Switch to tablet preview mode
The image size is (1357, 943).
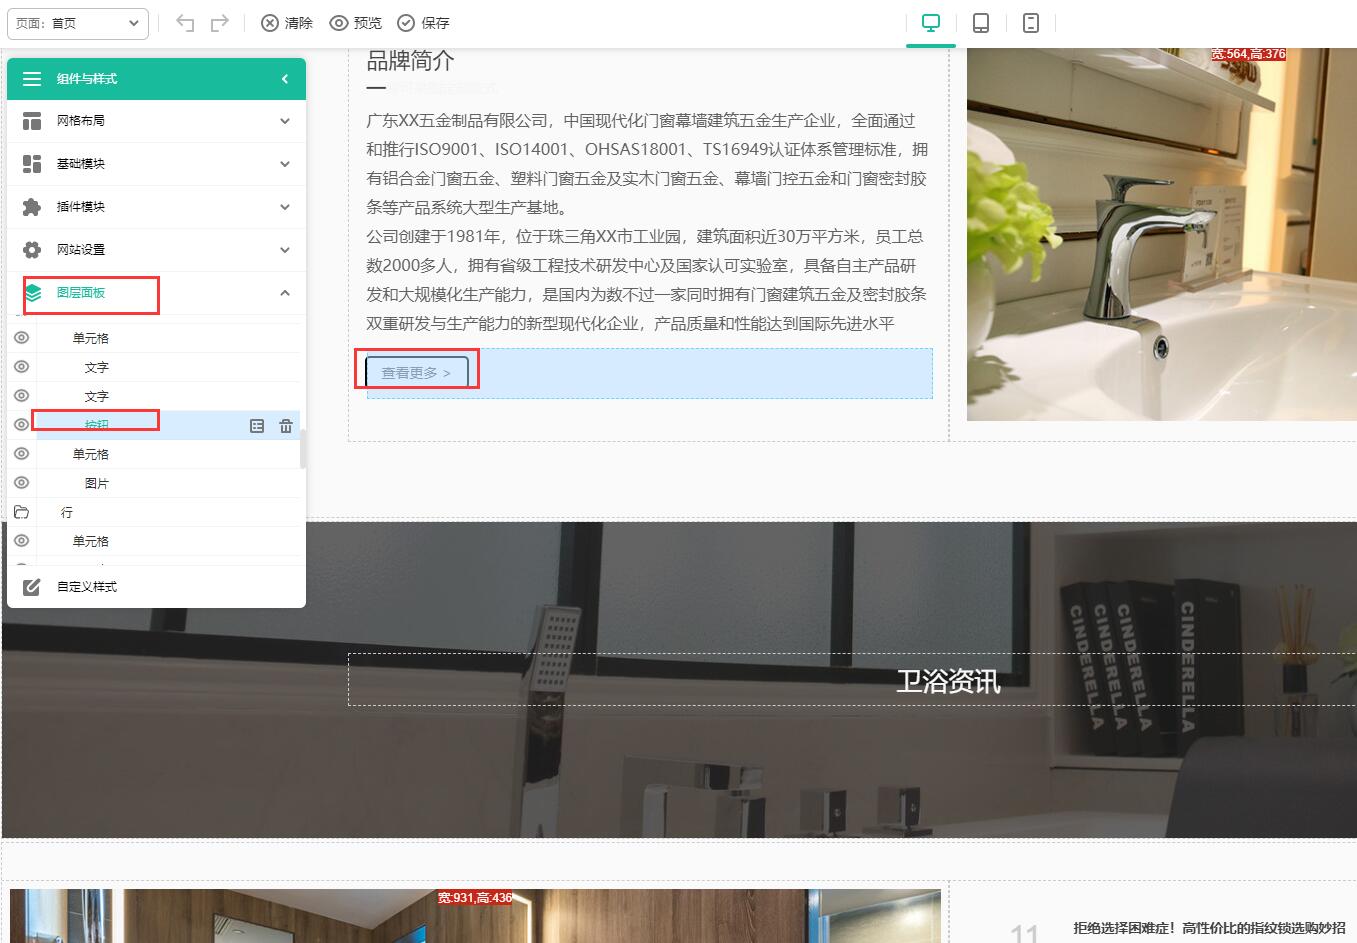pyautogui.click(x=981, y=23)
